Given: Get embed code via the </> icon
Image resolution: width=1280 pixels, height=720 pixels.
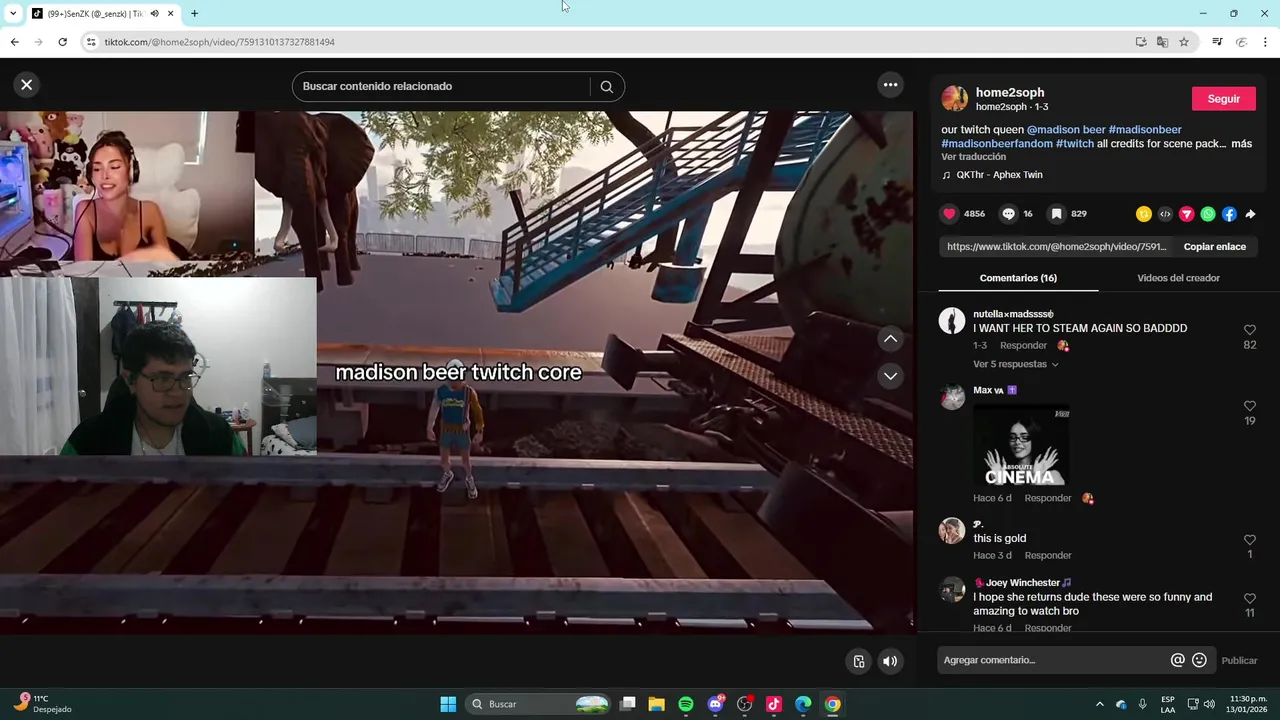Looking at the screenshot, I should 1165,214.
